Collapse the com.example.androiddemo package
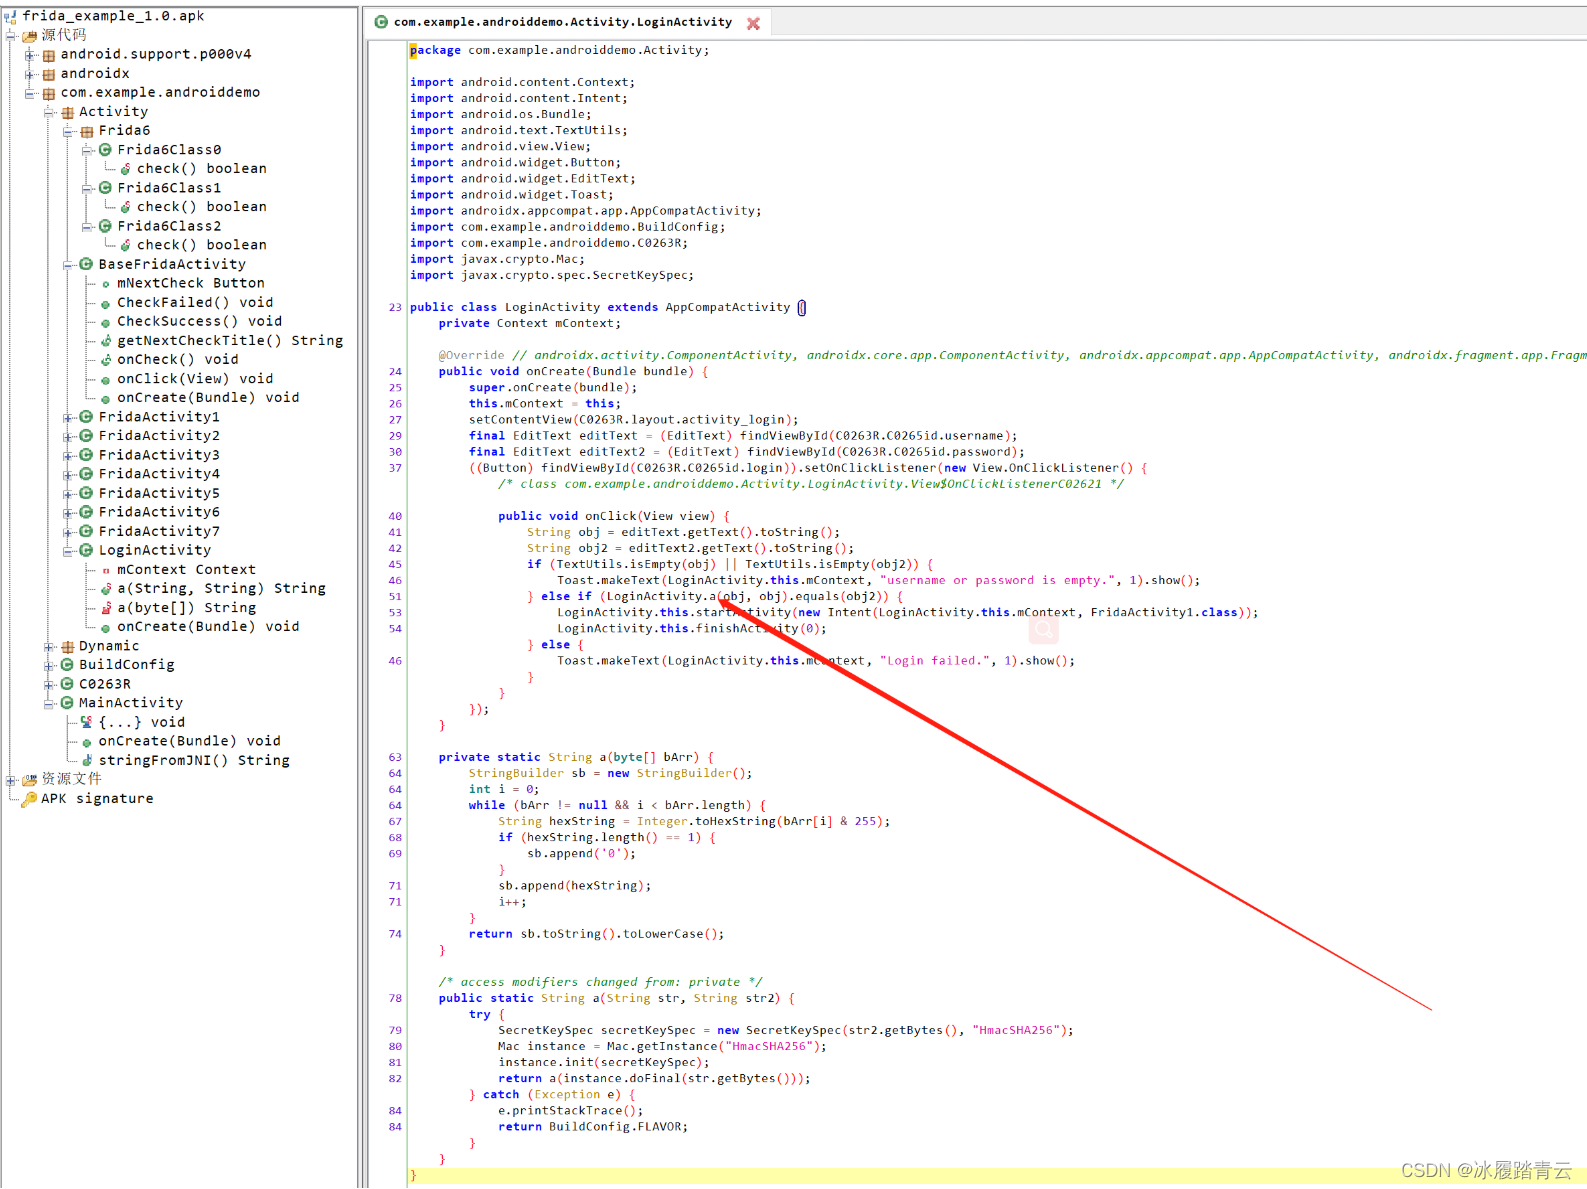Viewport: 1587px width, 1189px height. [x=30, y=93]
